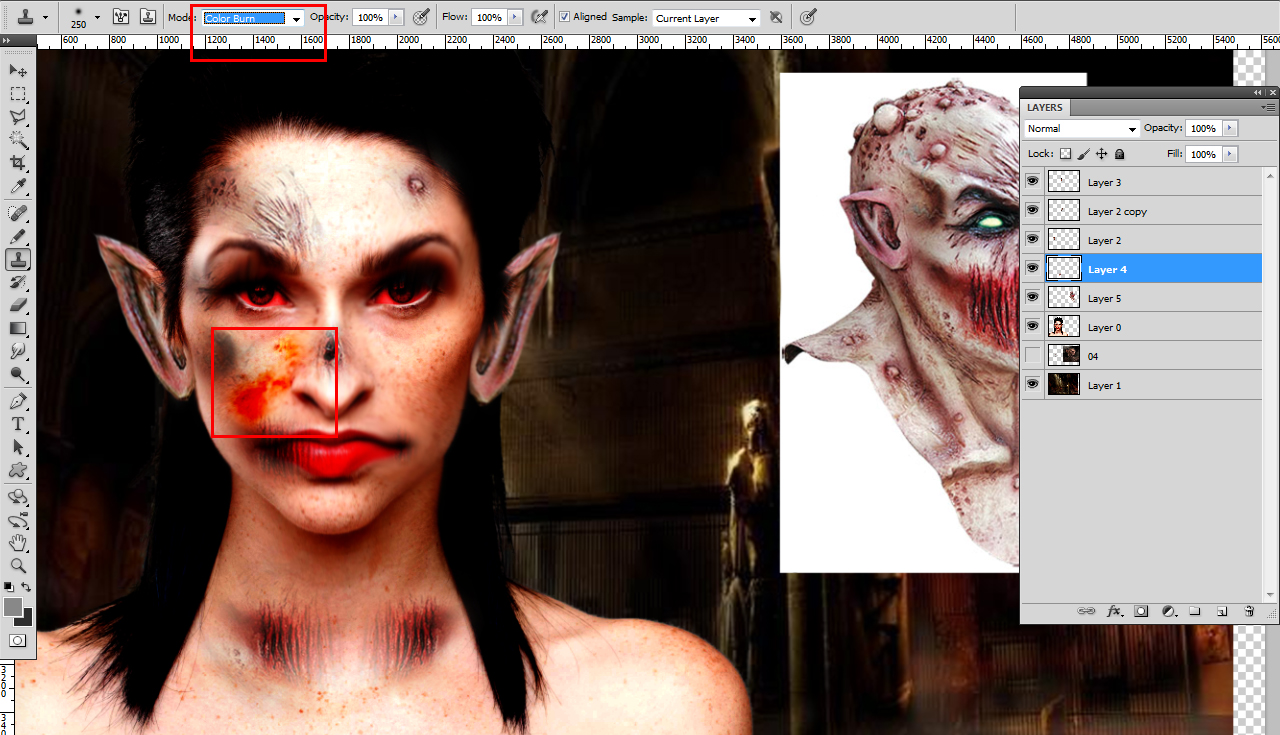Hide Layer 5 visibility eye
The height and width of the screenshot is (735, 1280).
point(1033,298)
